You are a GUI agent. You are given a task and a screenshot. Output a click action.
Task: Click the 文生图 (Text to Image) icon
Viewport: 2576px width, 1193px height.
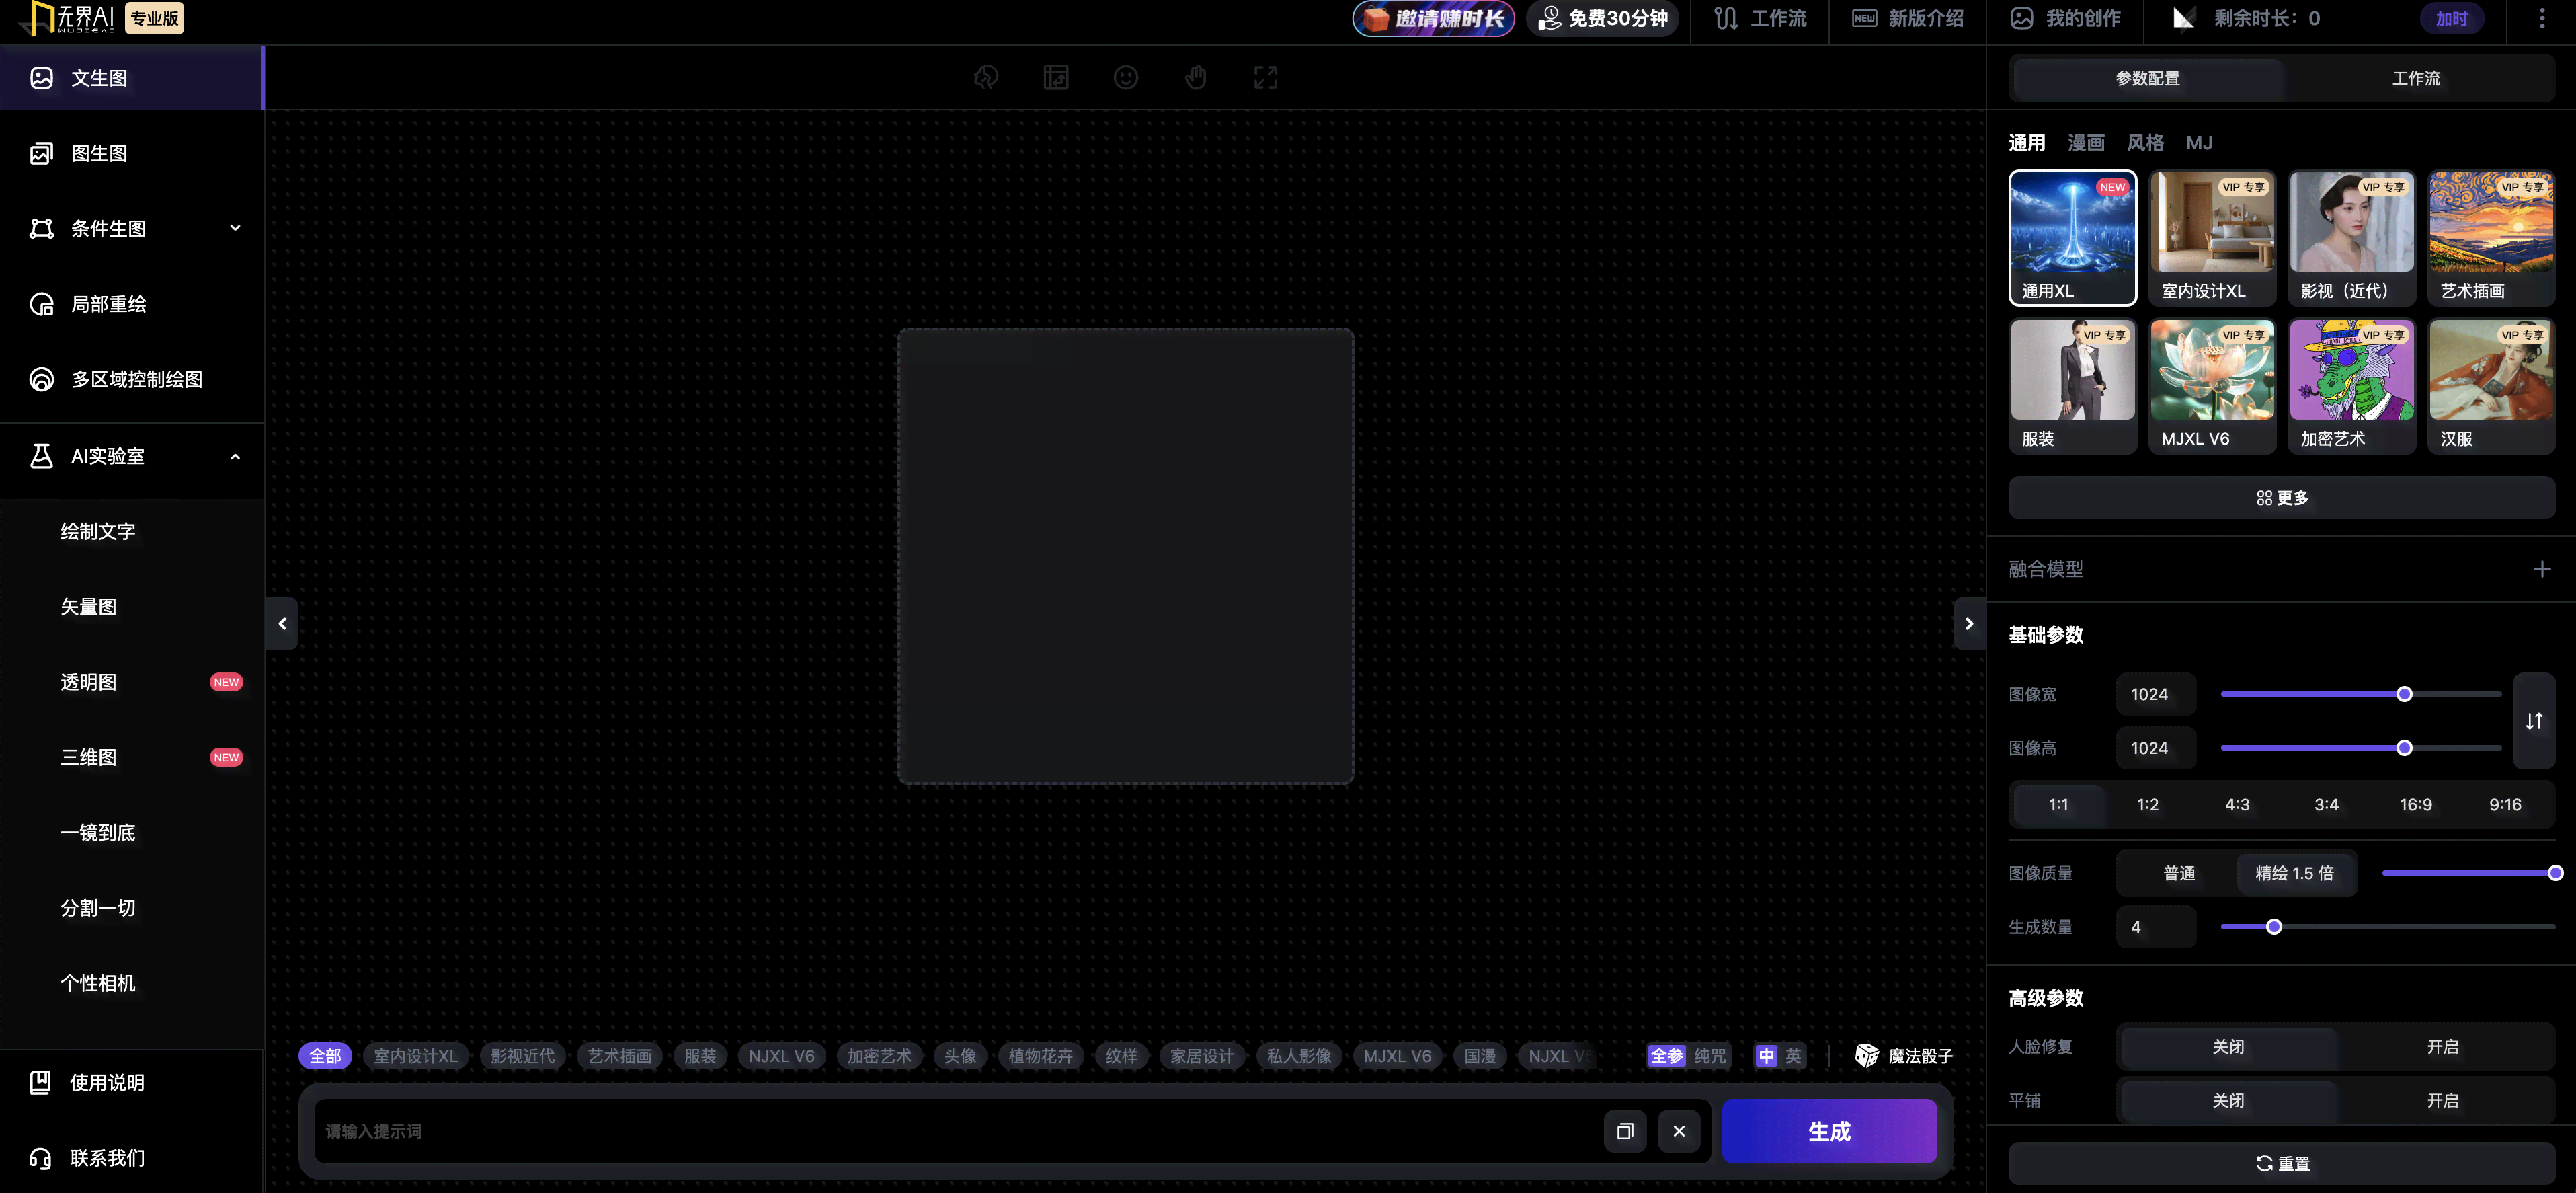[41, 77]
